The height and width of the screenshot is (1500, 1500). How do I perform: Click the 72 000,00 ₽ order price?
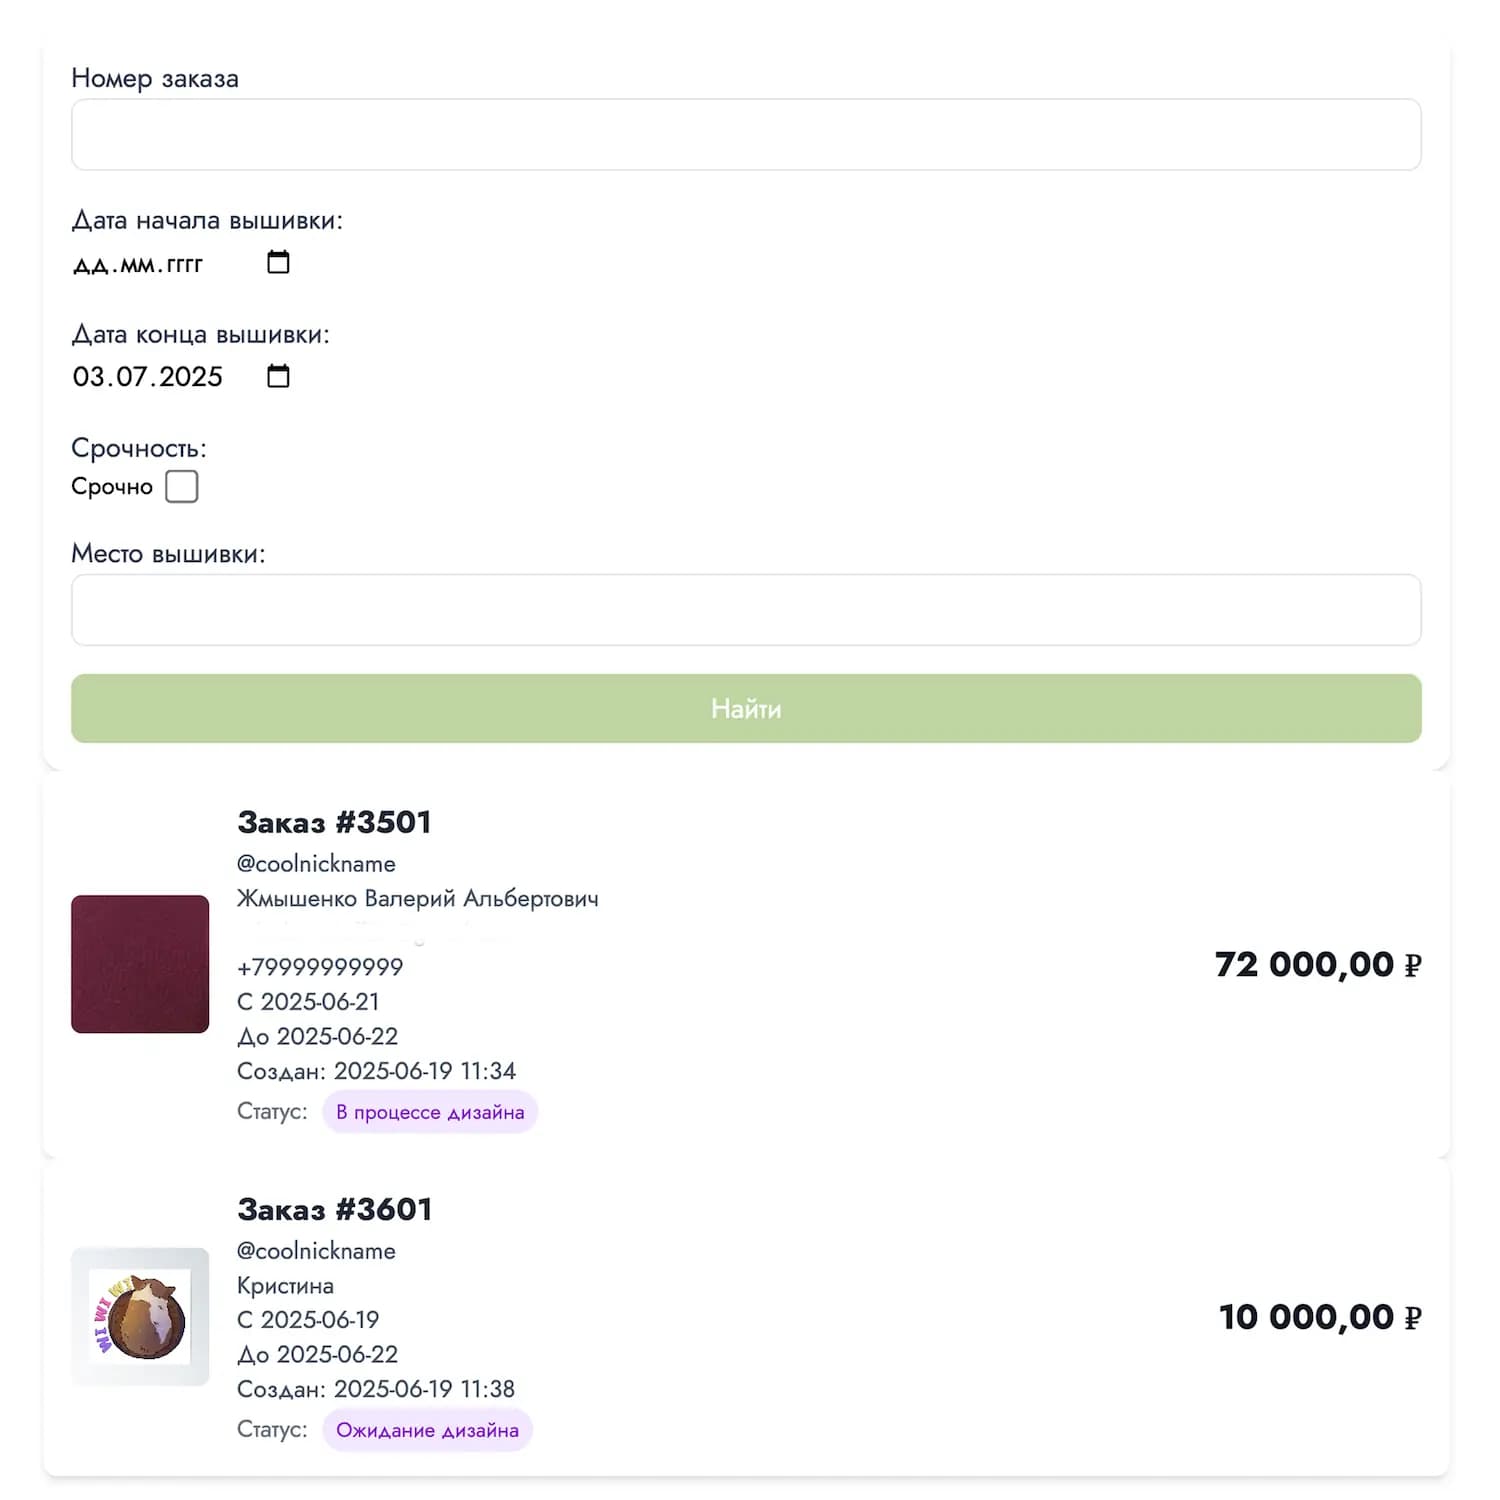click(x=1317, y=965)
